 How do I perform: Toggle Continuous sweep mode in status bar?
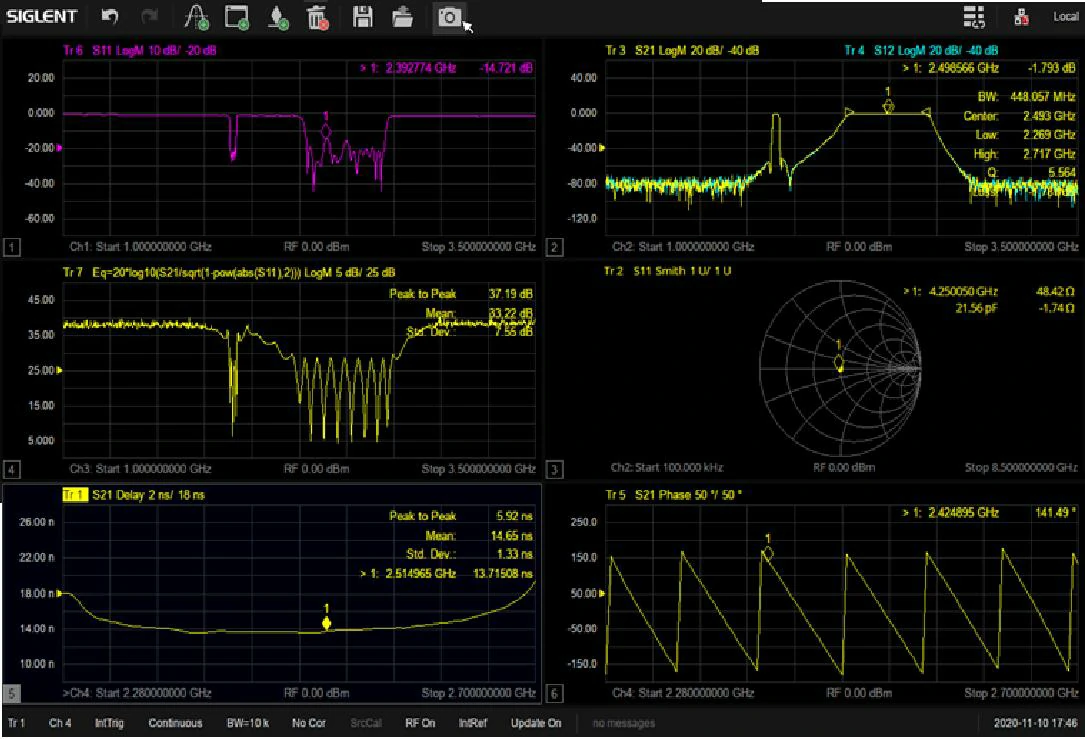(x=176, y=723)
